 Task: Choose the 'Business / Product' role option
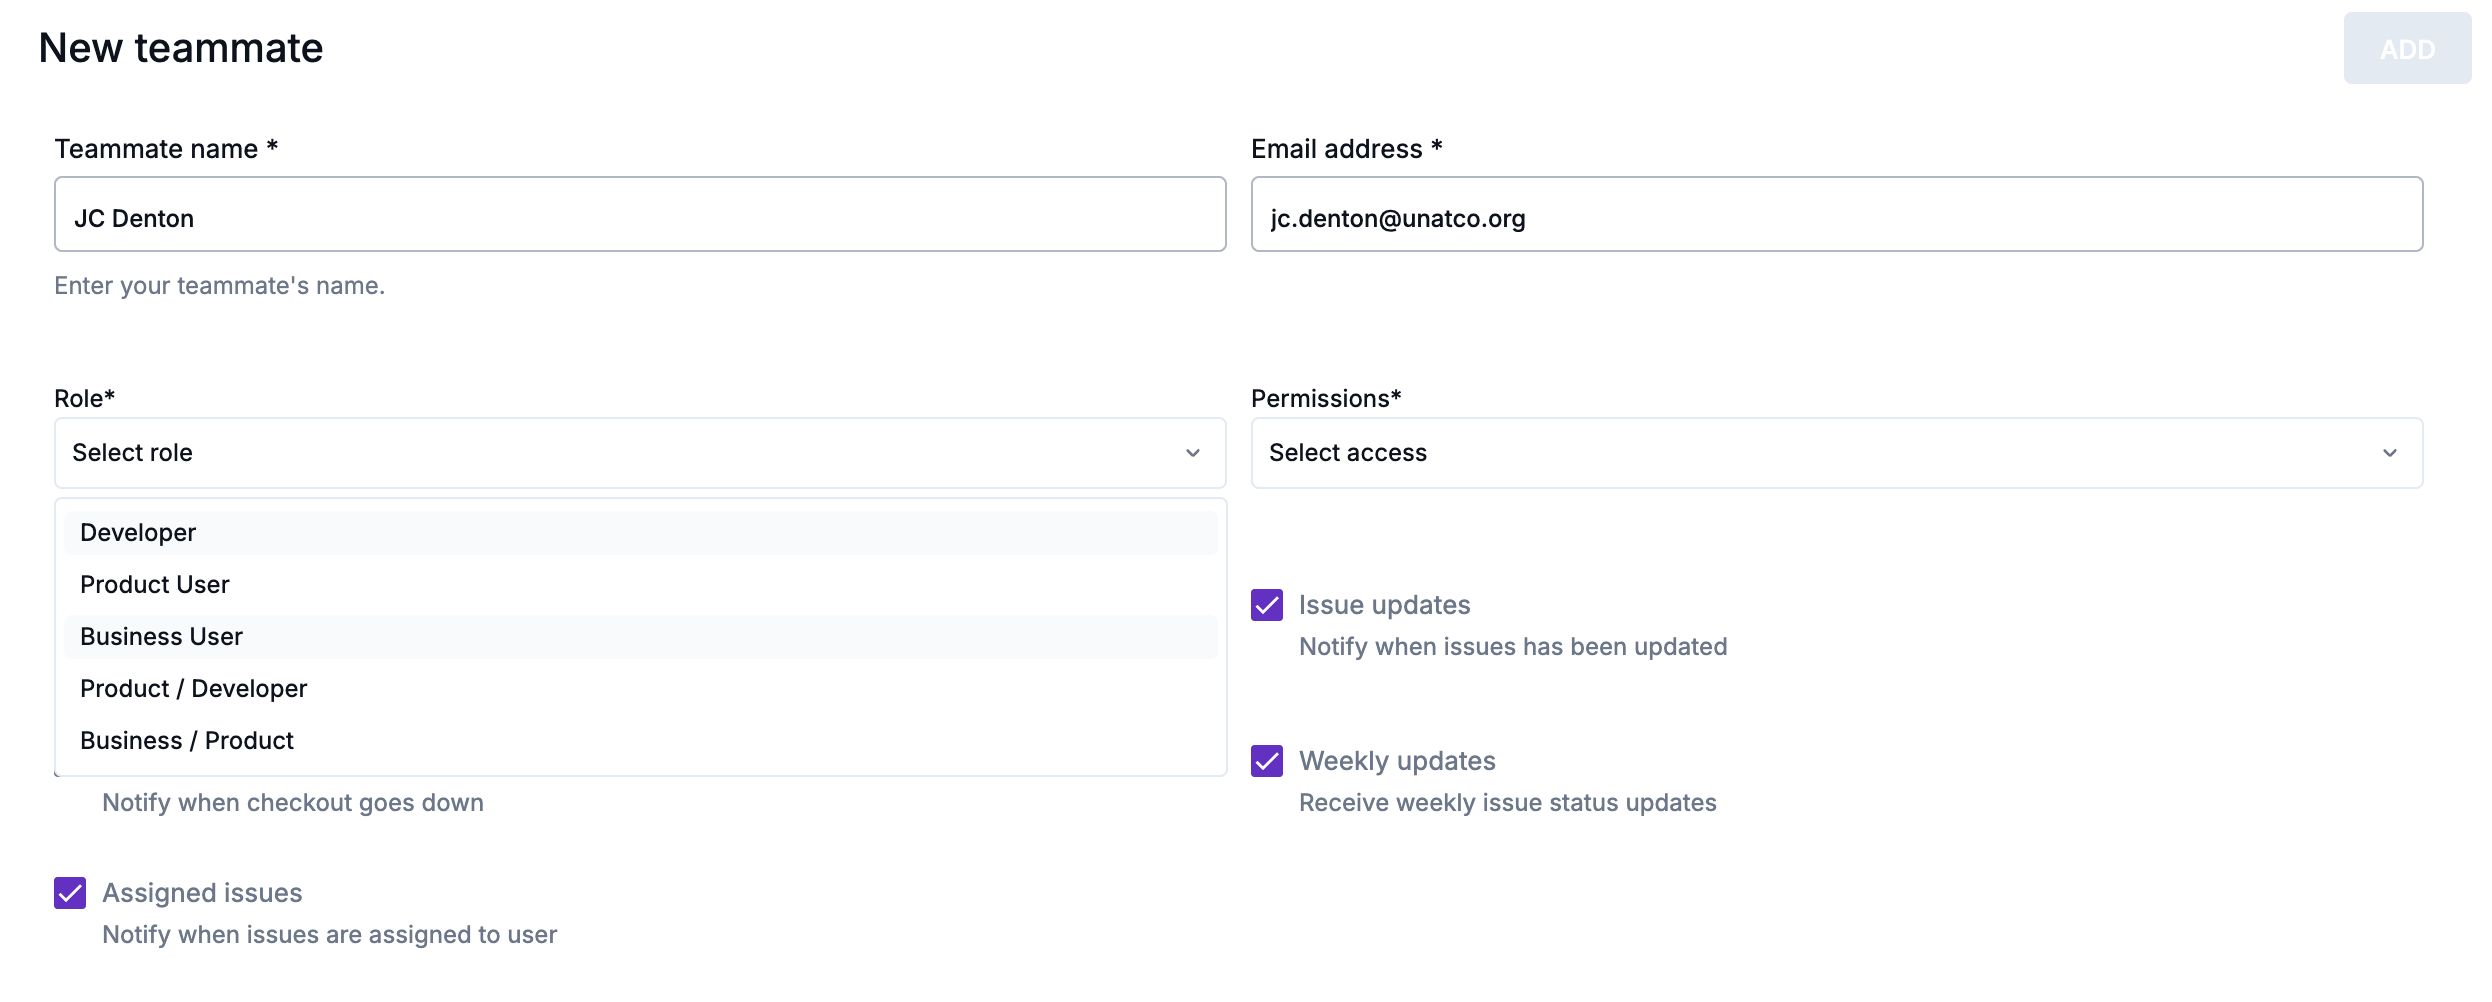tap(187, 741)
